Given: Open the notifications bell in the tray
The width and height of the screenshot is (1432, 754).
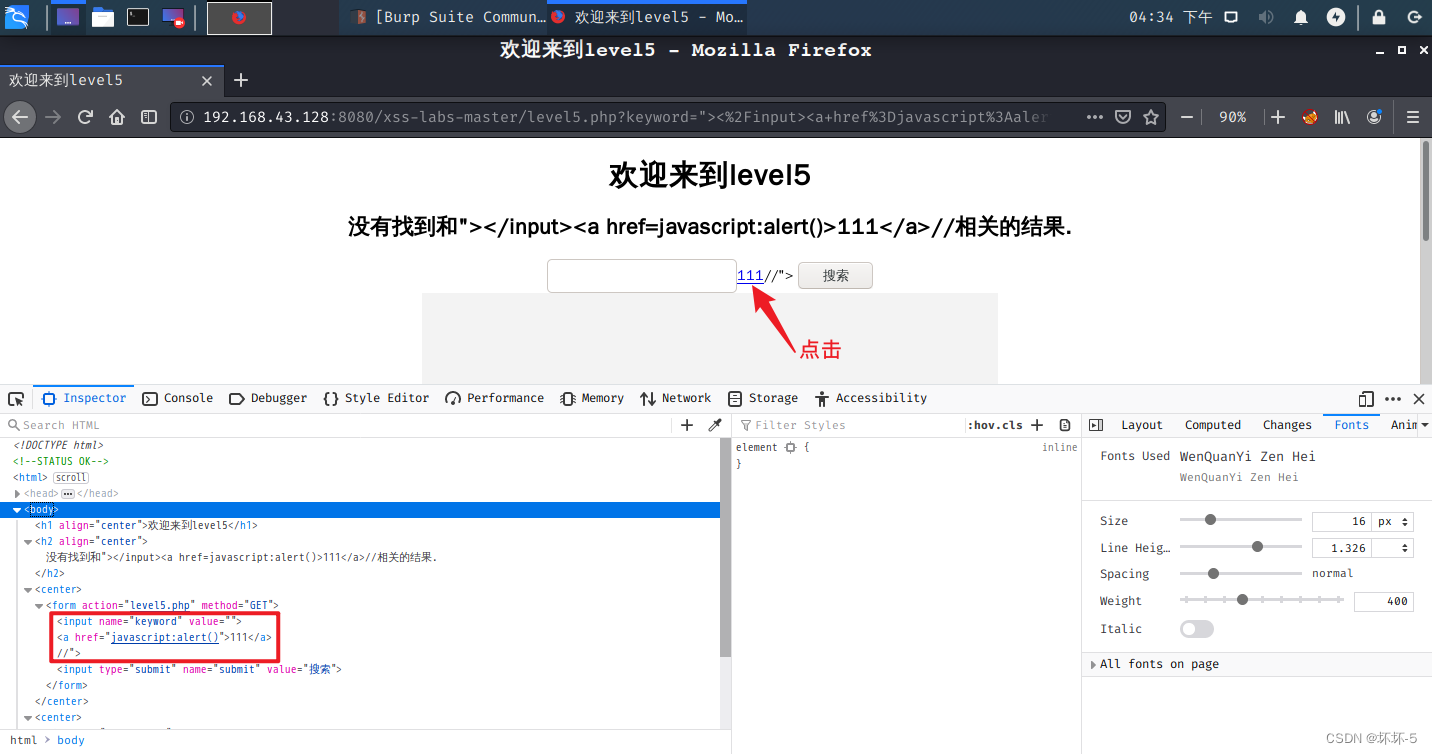Looking at the screenshot, I should tap(1300, 17).
